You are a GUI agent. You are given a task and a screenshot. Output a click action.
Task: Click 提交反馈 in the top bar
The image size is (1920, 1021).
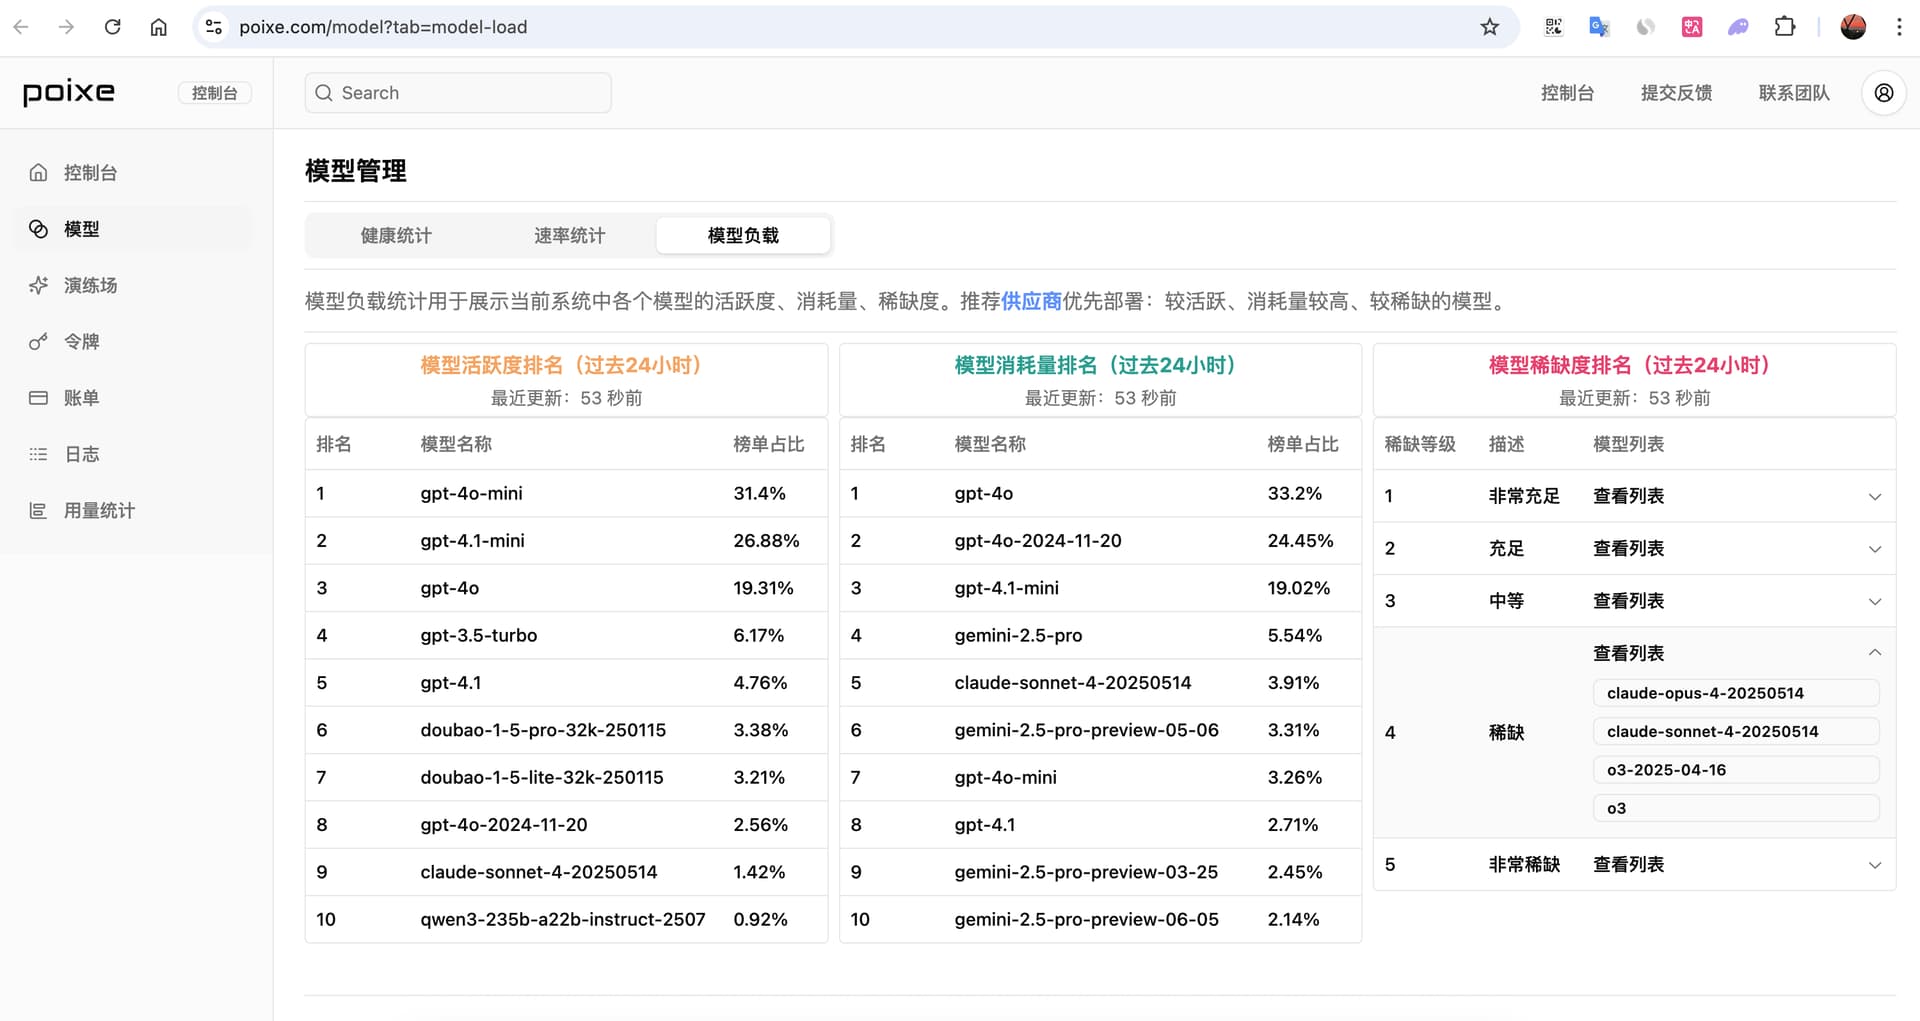tap(1676, 93)
